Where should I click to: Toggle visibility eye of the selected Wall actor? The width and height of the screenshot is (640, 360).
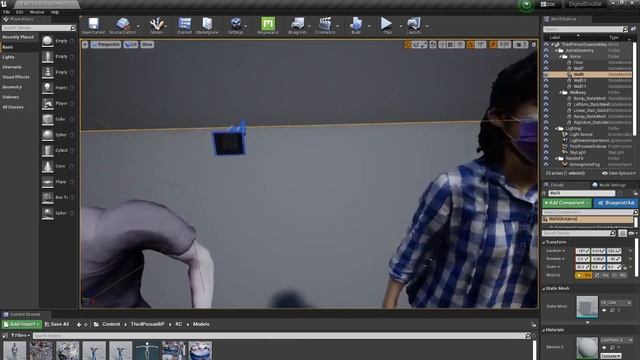point(547,75)
